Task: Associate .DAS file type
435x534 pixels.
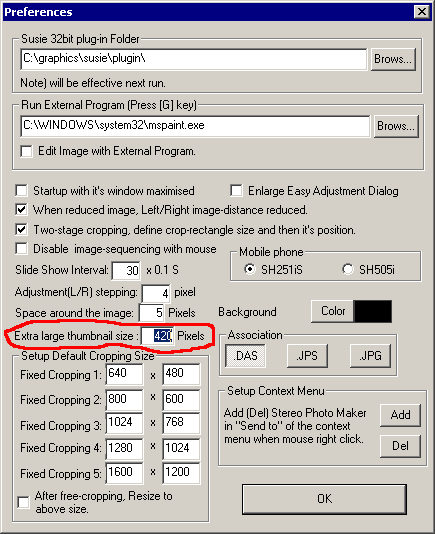Action: pyautogui.click(x=245, y=356)
